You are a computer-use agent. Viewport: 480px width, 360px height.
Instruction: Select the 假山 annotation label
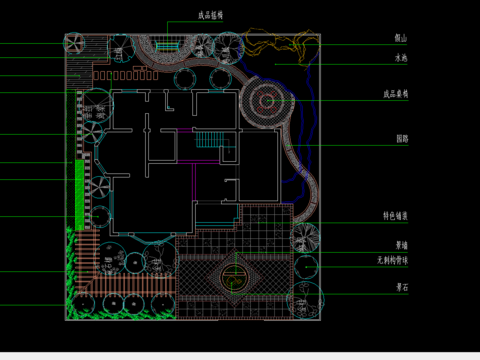[400, 38]
